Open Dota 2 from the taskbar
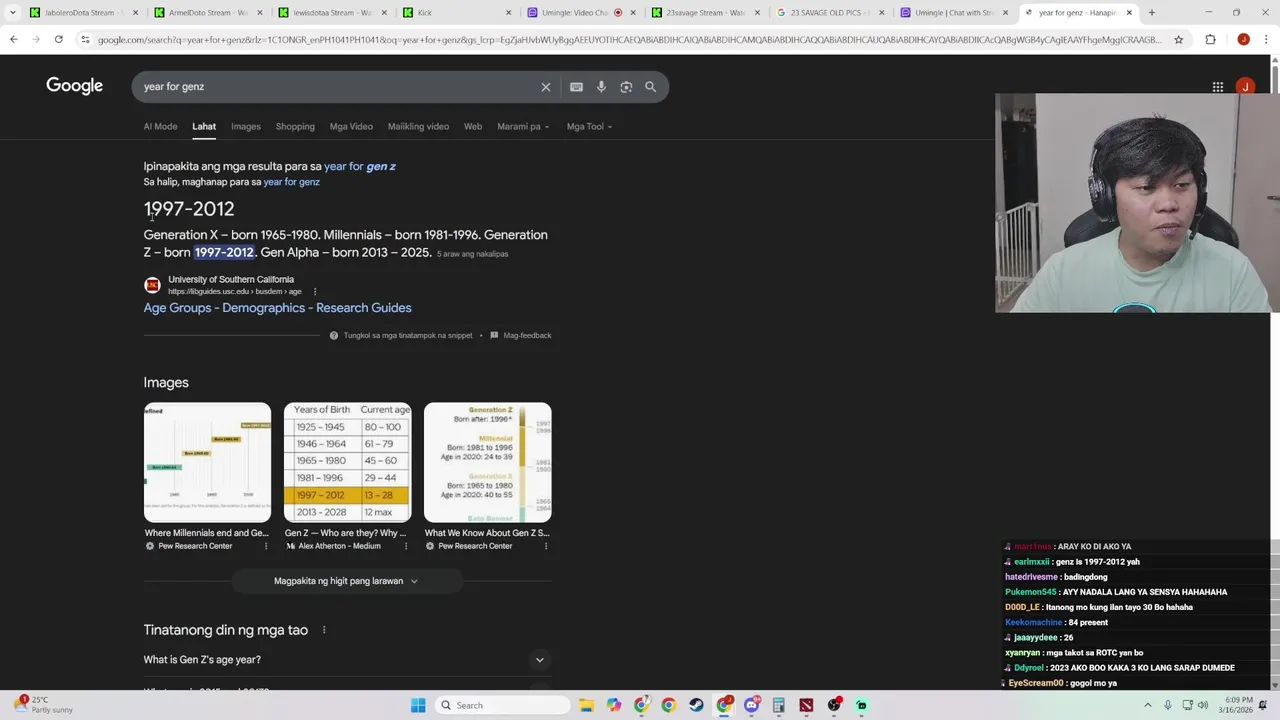 point(806,705)
